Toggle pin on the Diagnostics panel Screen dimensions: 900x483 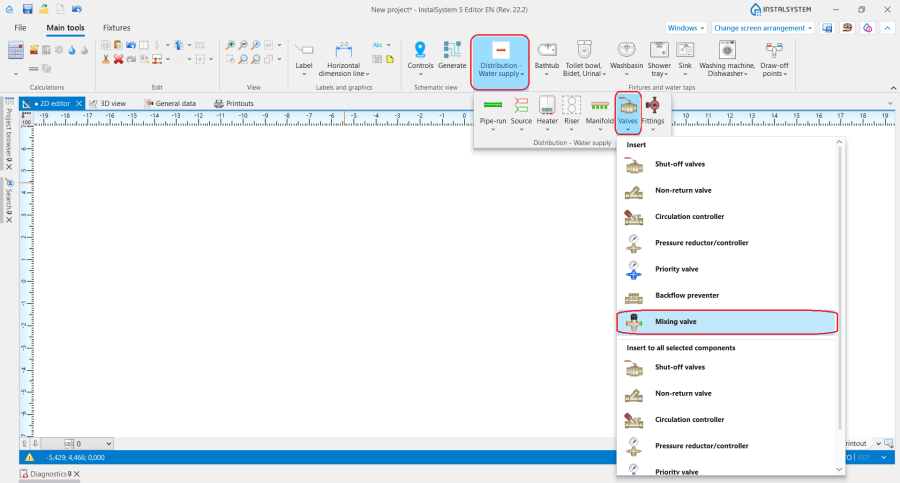70,474
